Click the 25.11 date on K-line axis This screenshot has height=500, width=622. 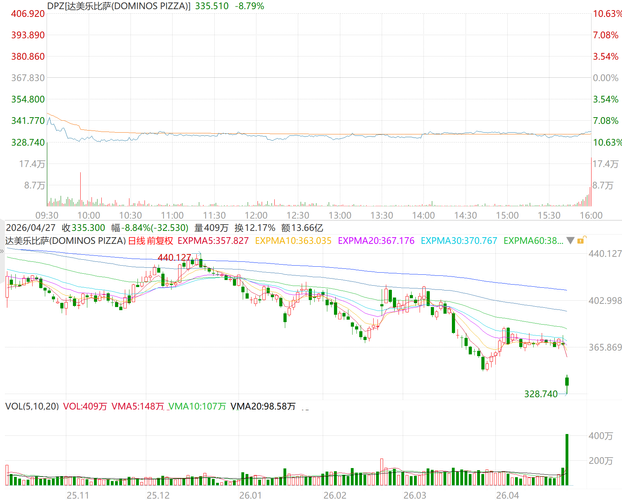point(78,495)
